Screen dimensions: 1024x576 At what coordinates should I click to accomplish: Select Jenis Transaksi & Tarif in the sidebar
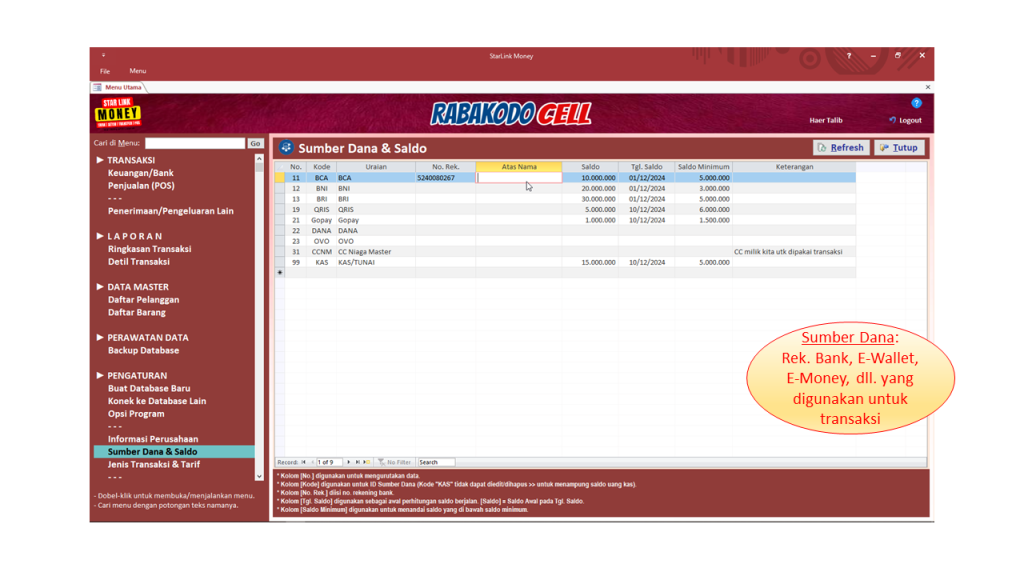click(153, 464)
